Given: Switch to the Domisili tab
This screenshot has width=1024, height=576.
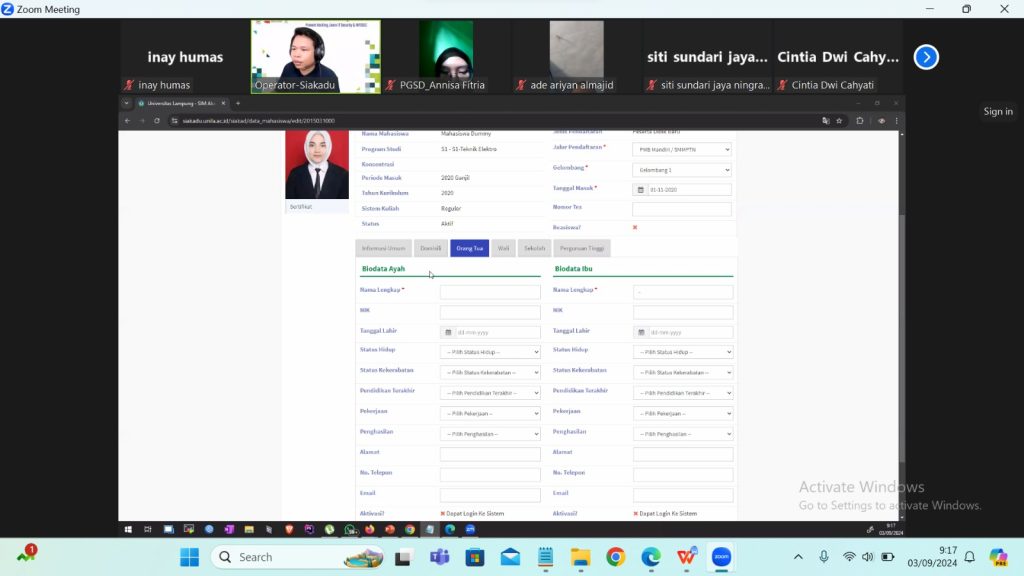Looking at the screenshot, I should [430, 248].
